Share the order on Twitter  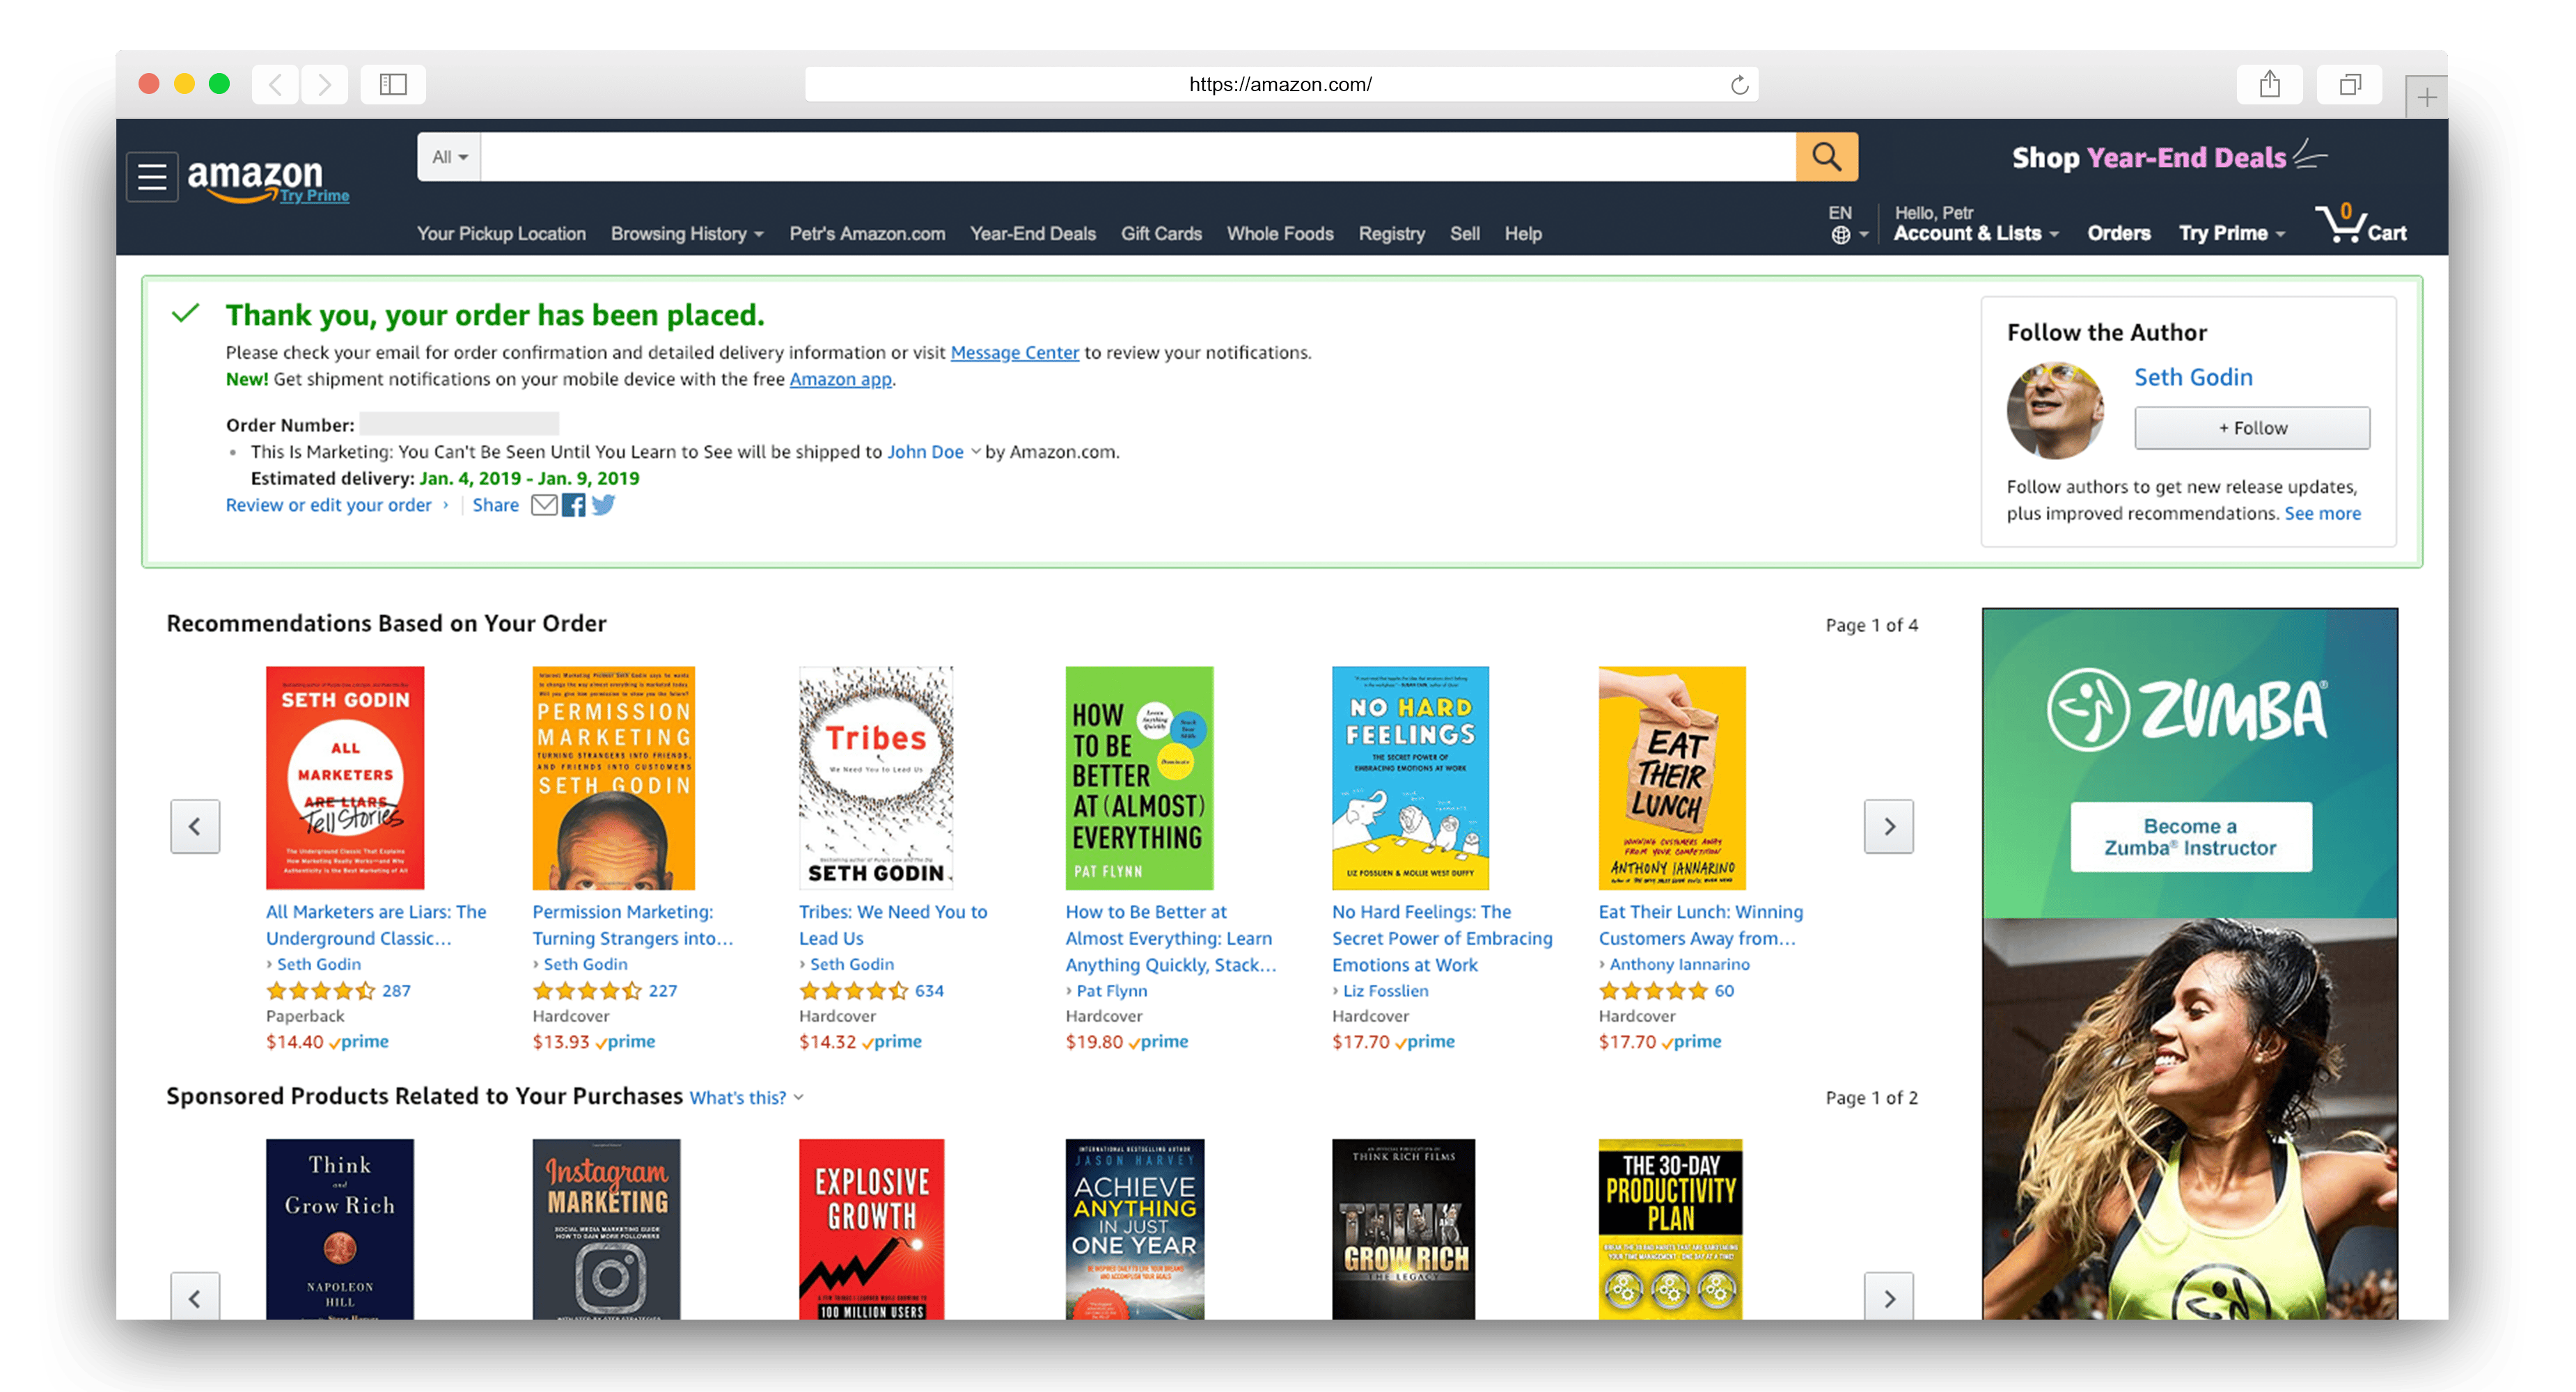pyautogui.click(x=603, y=505)
